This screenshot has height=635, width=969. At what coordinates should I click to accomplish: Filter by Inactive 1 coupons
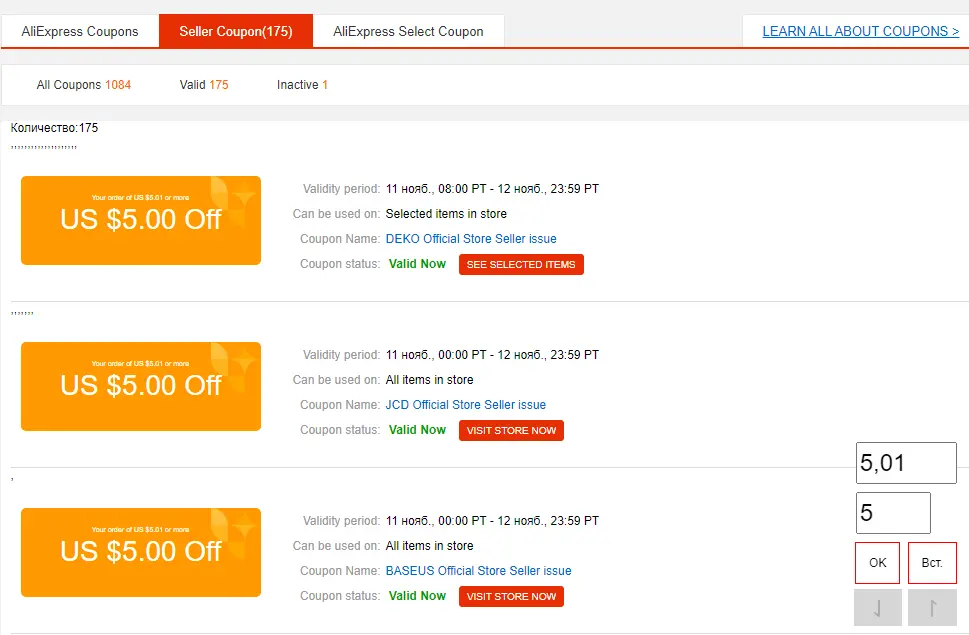(302, 85)
